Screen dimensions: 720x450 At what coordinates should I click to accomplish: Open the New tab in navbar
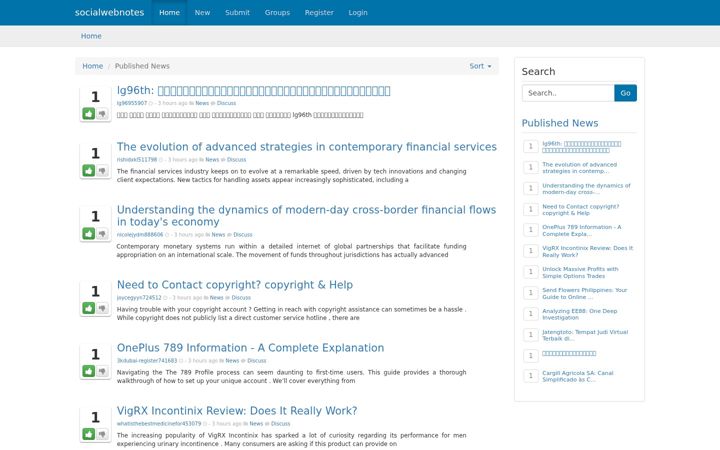click(202, 13)
